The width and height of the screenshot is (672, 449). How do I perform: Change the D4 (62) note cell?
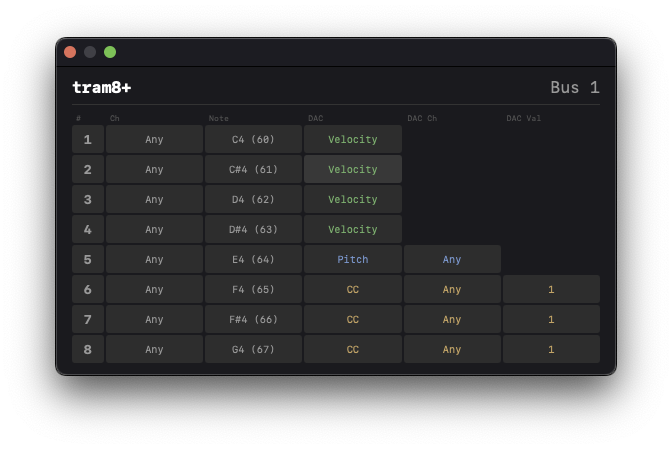tap(253, 199)
